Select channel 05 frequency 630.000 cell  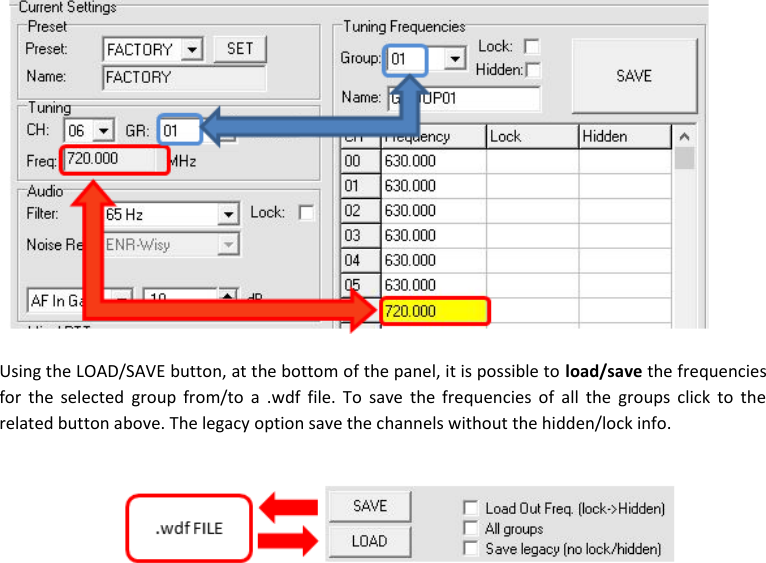point(433,285)
